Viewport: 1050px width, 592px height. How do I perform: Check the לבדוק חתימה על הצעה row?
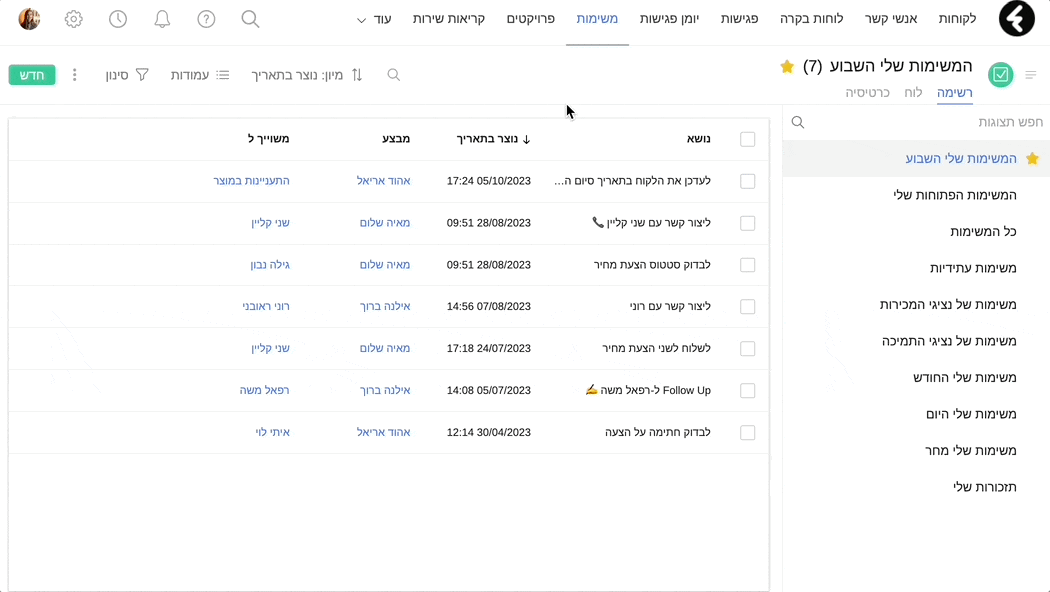[x=747, y=433]
